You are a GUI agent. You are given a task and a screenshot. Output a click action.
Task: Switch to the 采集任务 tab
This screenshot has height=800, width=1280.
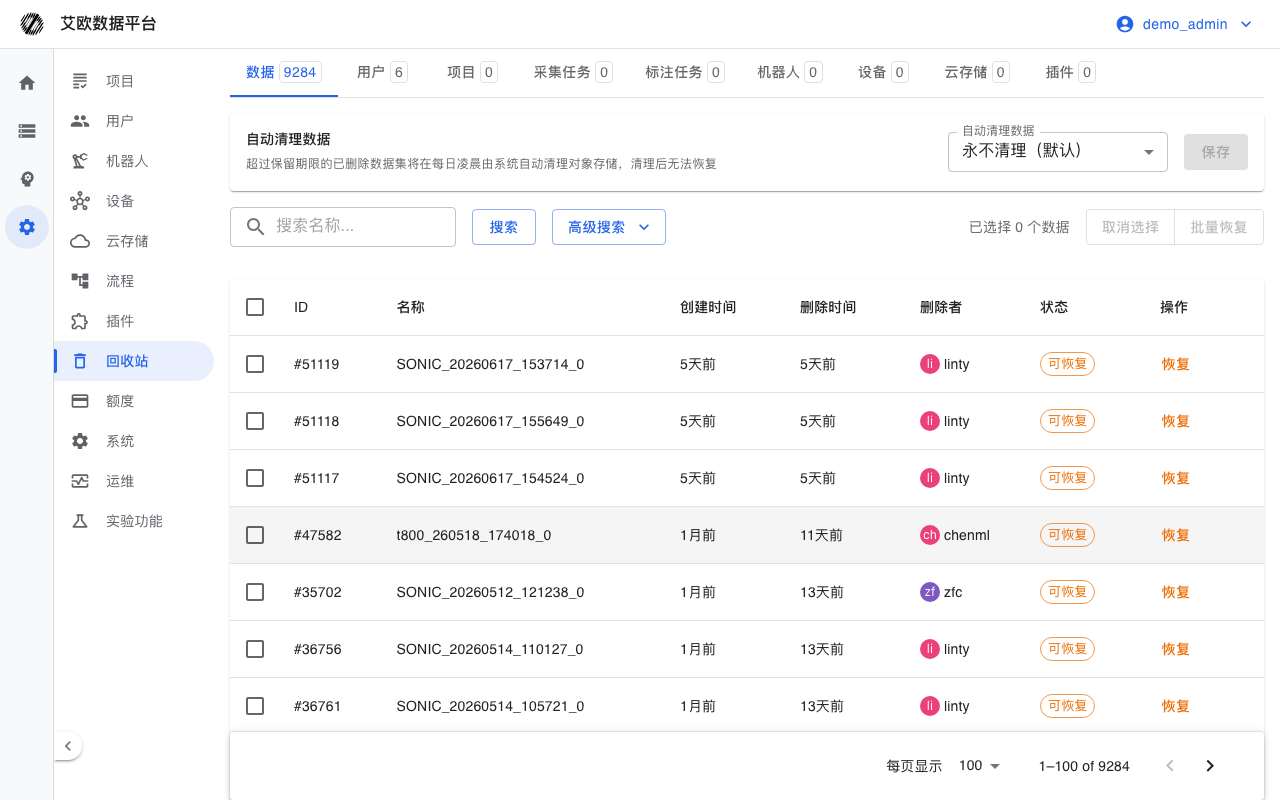573,72
